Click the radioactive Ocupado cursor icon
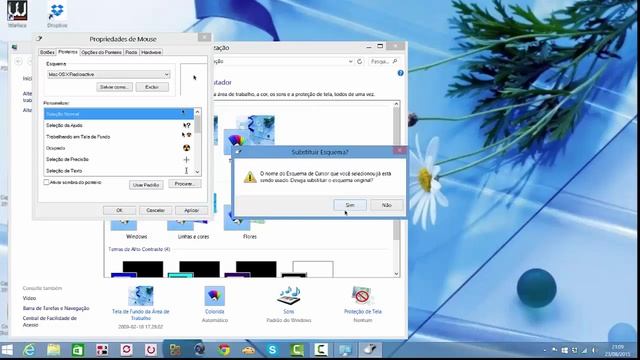The height and width of the screenshot is (360, 640). (x=187, y=148)
